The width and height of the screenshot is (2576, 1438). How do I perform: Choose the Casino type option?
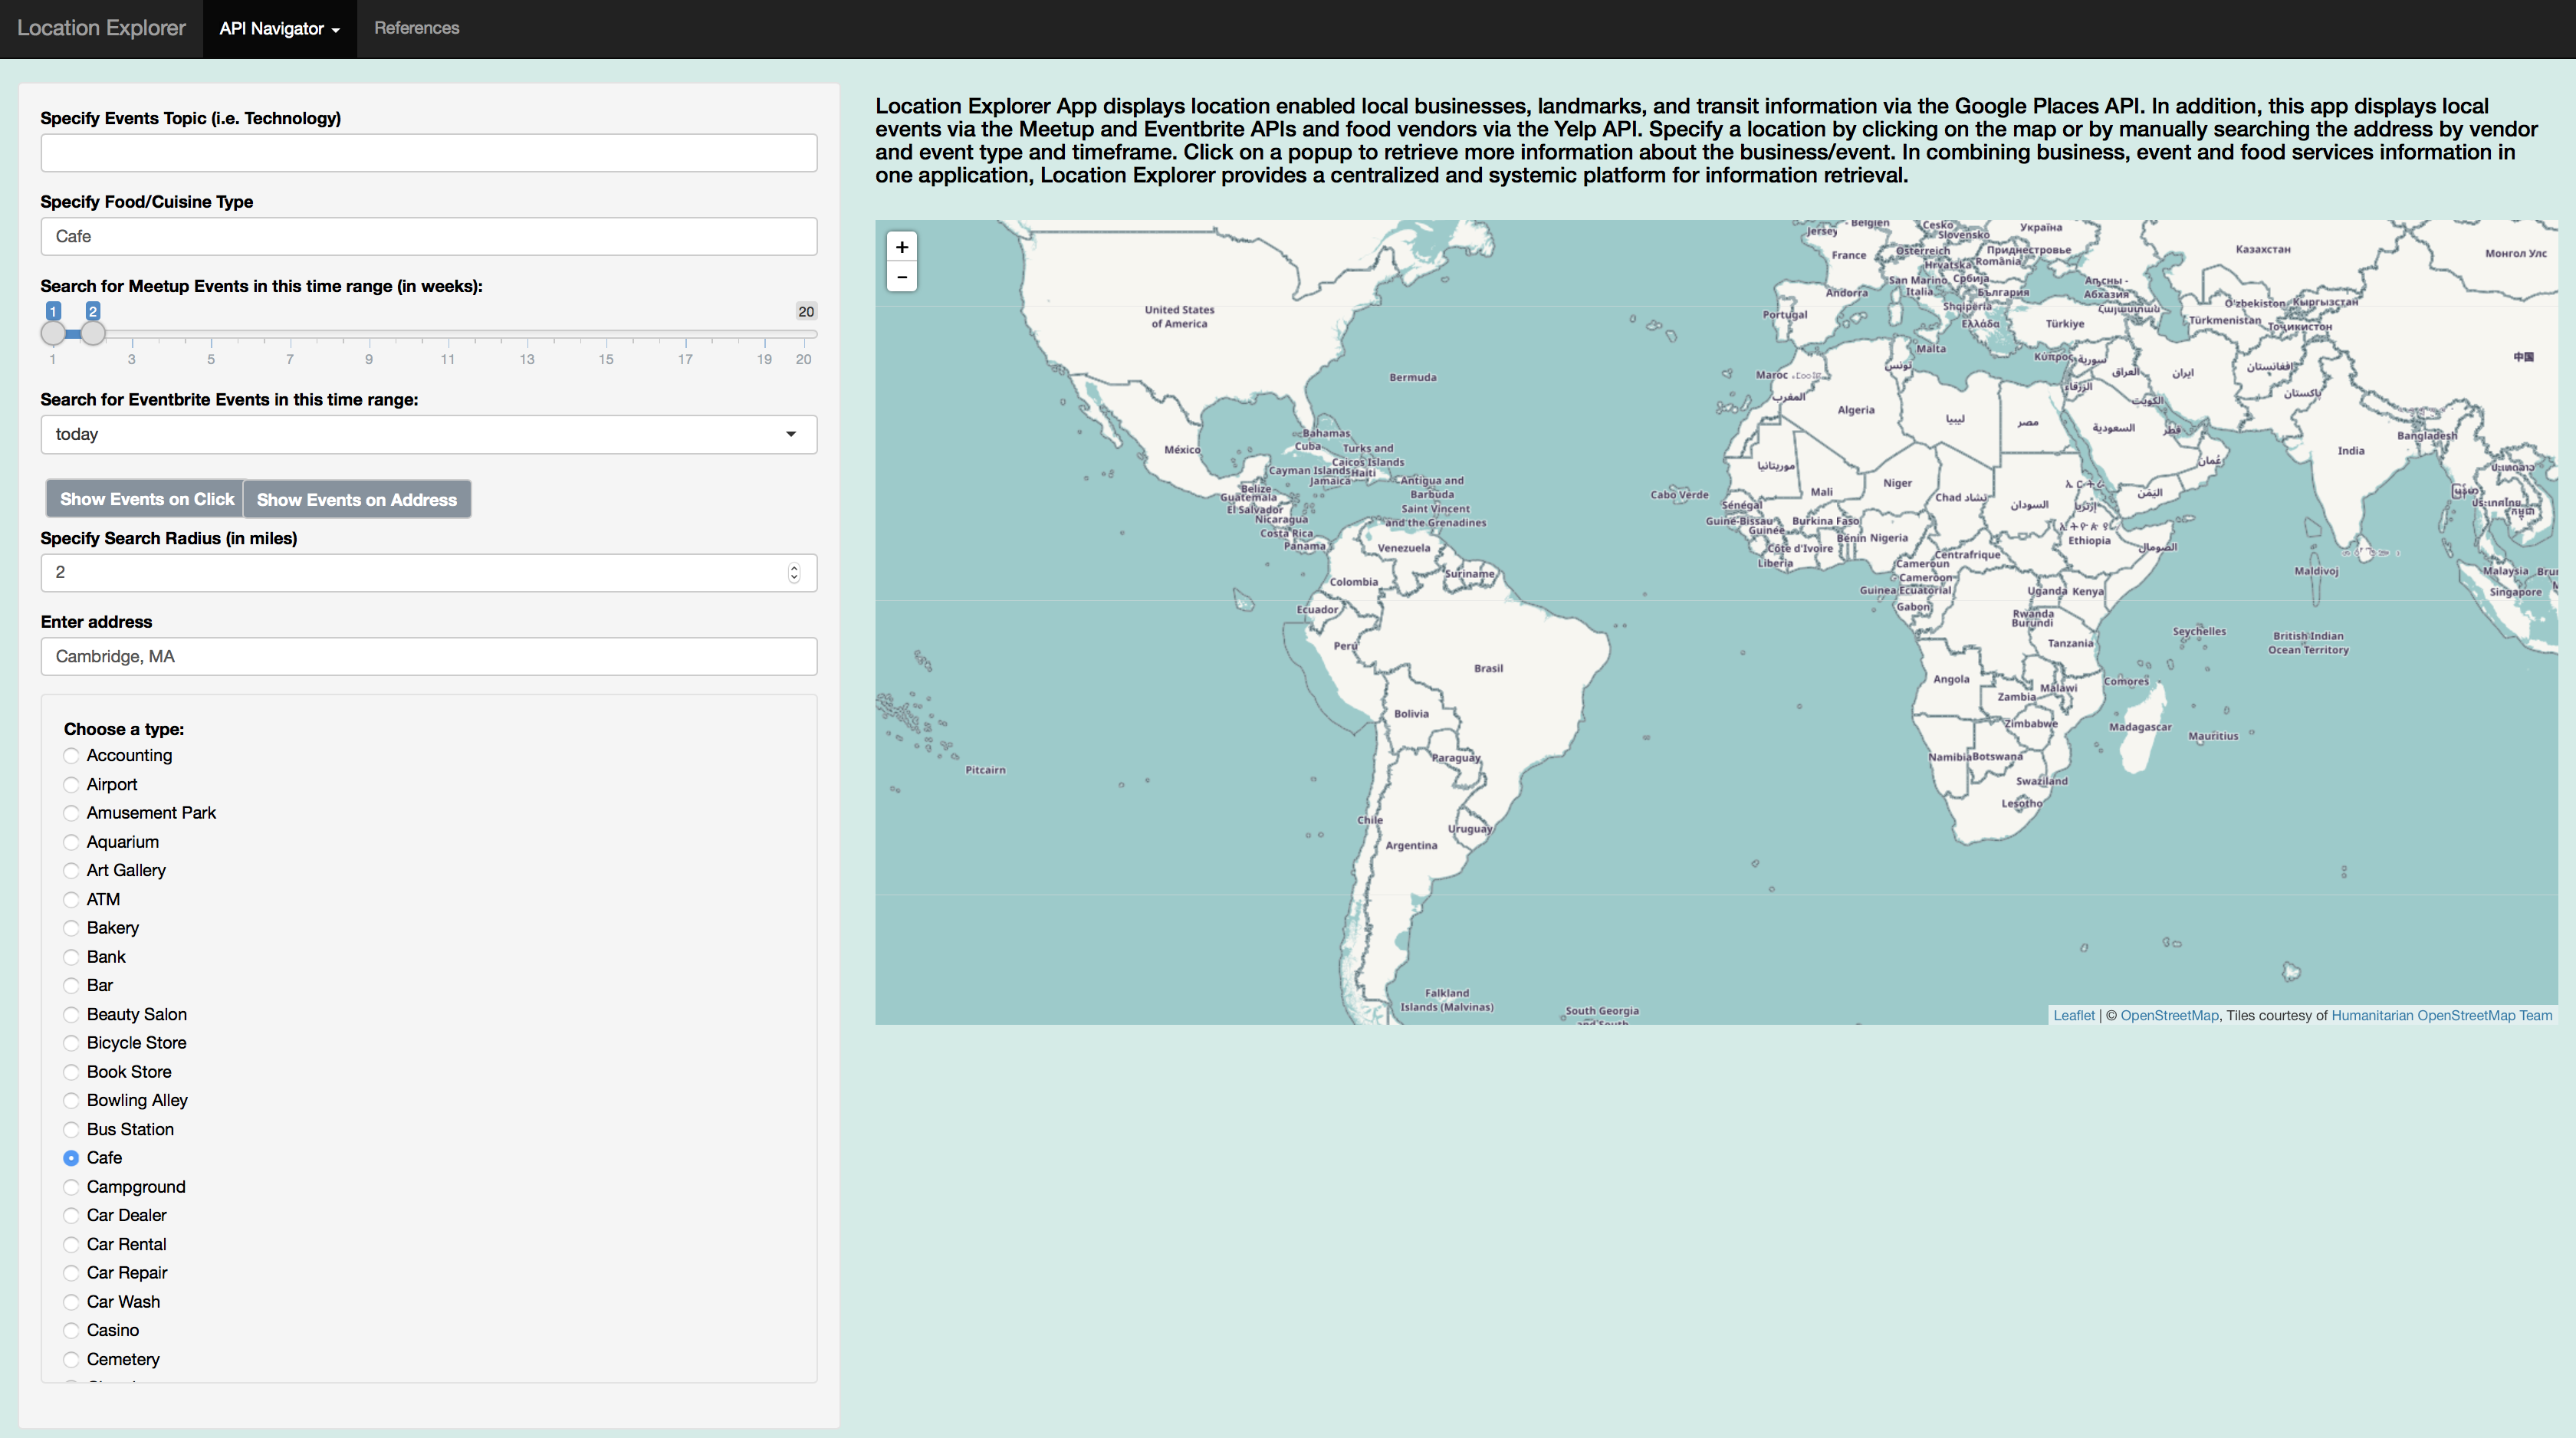click(x=71, y=1331)
